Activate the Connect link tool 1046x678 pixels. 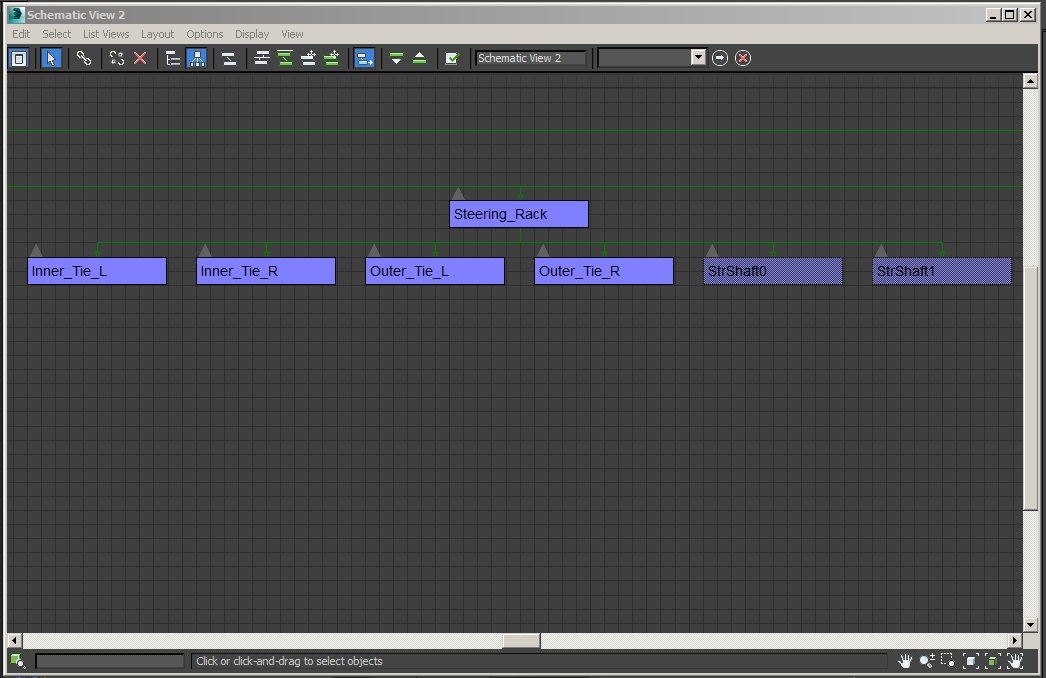tap(84, 58)
